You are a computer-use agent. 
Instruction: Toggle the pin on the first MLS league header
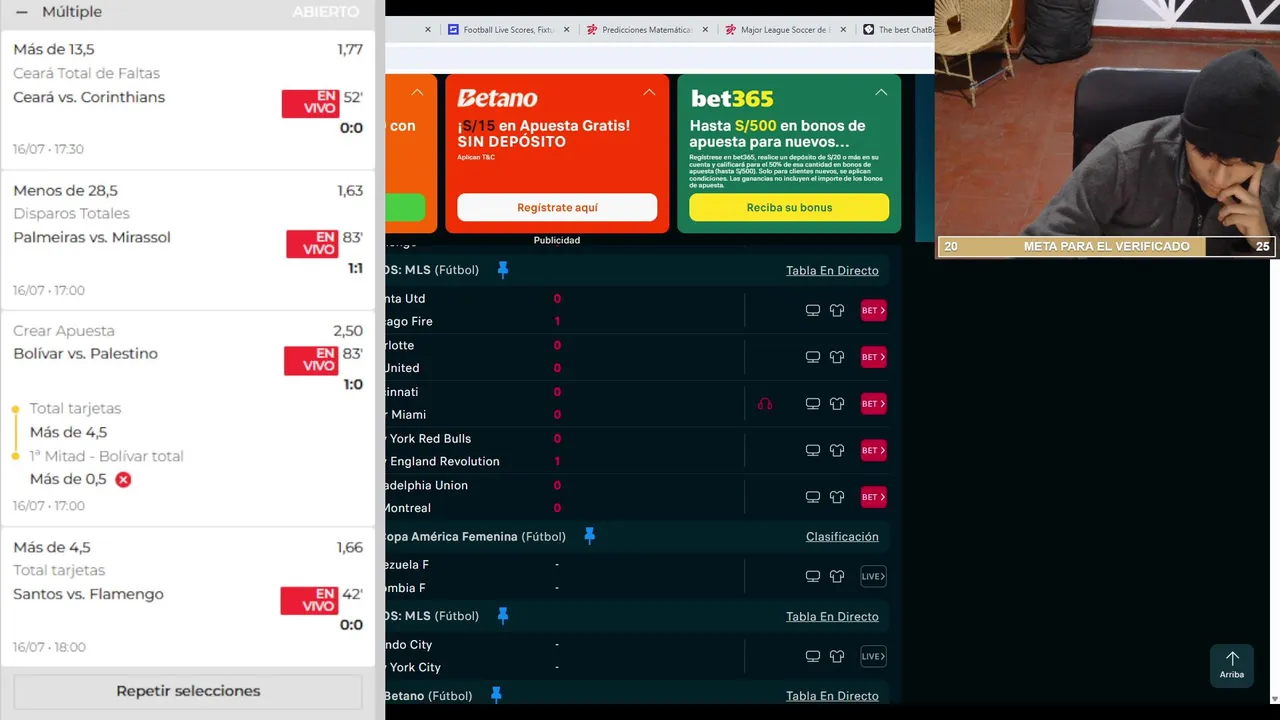503,270
